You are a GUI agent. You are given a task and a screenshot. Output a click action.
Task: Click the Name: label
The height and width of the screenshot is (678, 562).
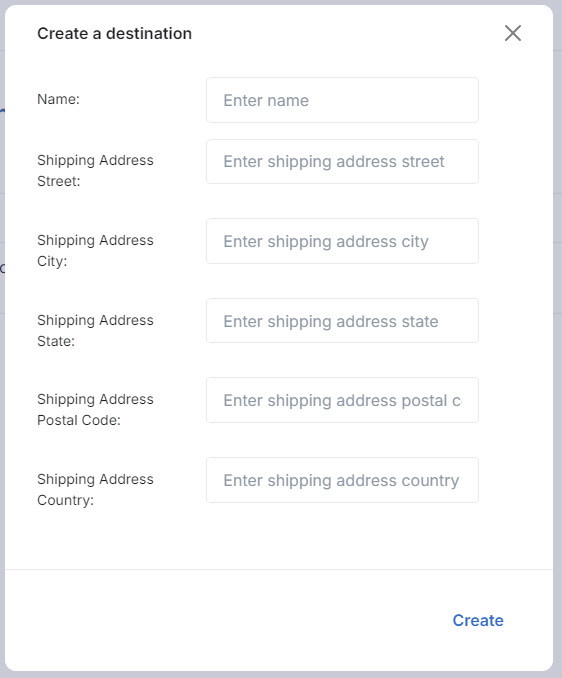tap(58, 99)
